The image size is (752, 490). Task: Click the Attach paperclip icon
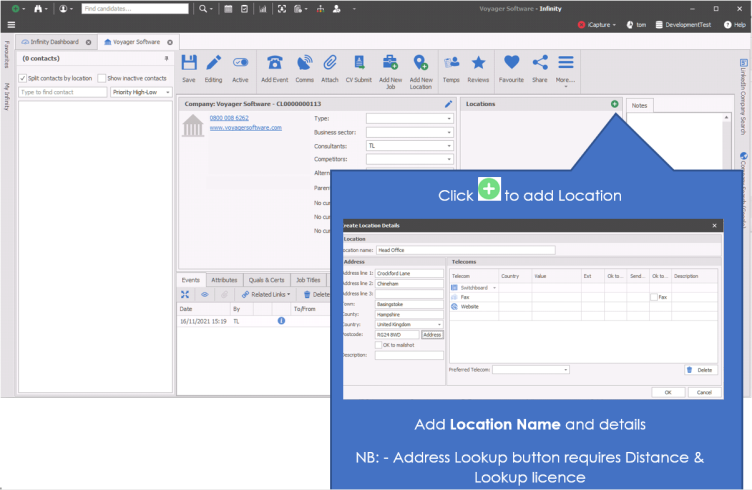[x=330, y=66]
